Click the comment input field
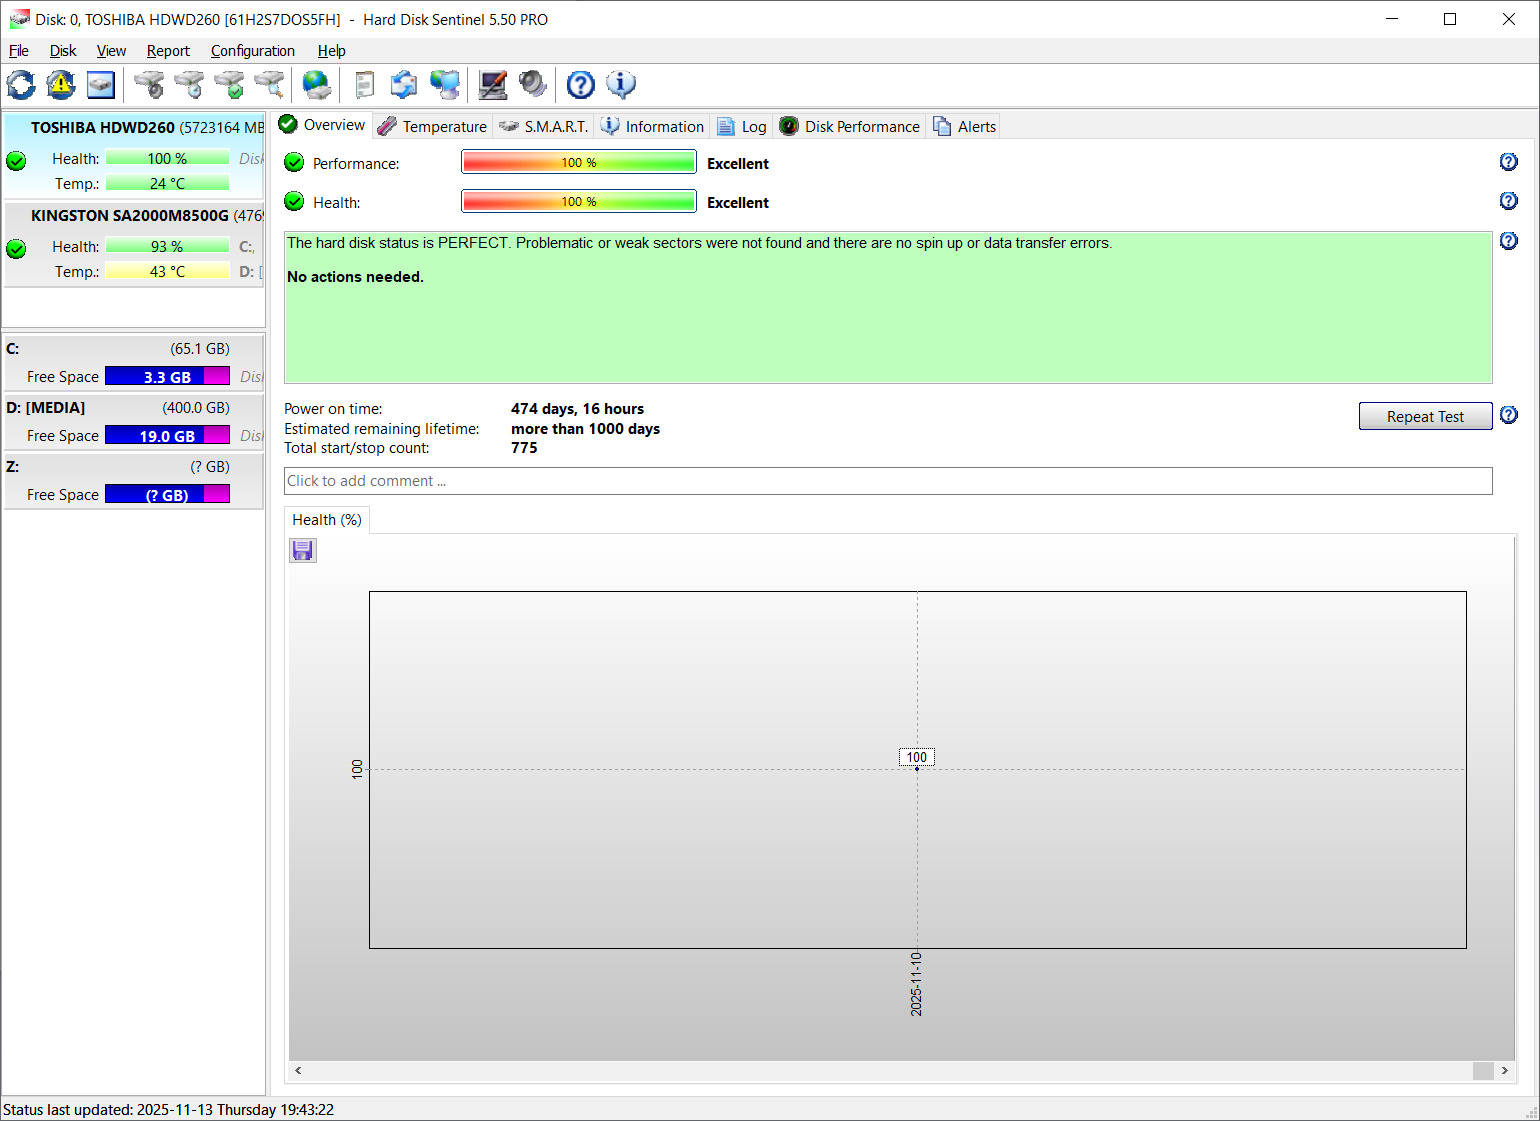The width and height of the screenshot is (1540, 1121). click(x=888, y=481)
